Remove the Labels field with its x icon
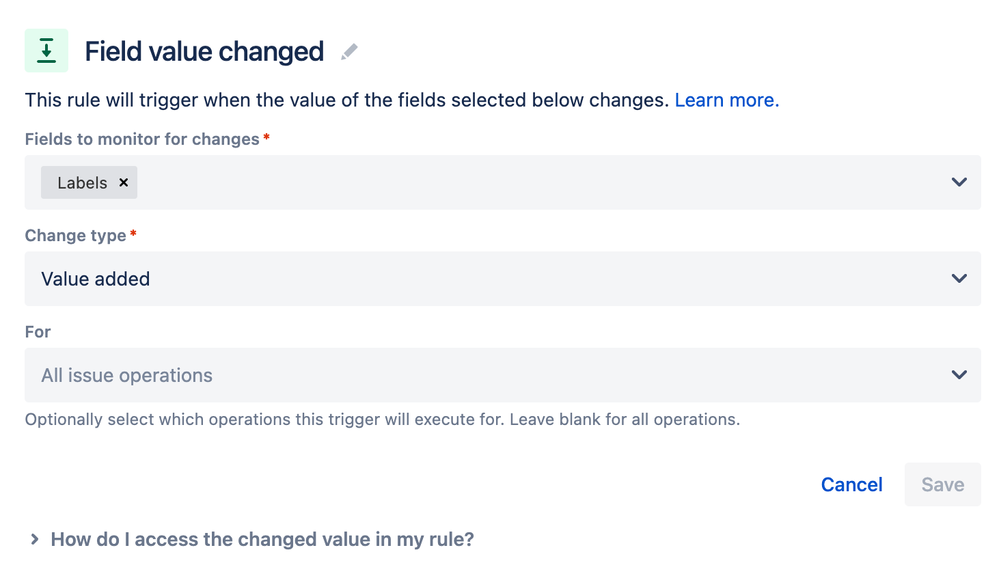 point(124,182)
